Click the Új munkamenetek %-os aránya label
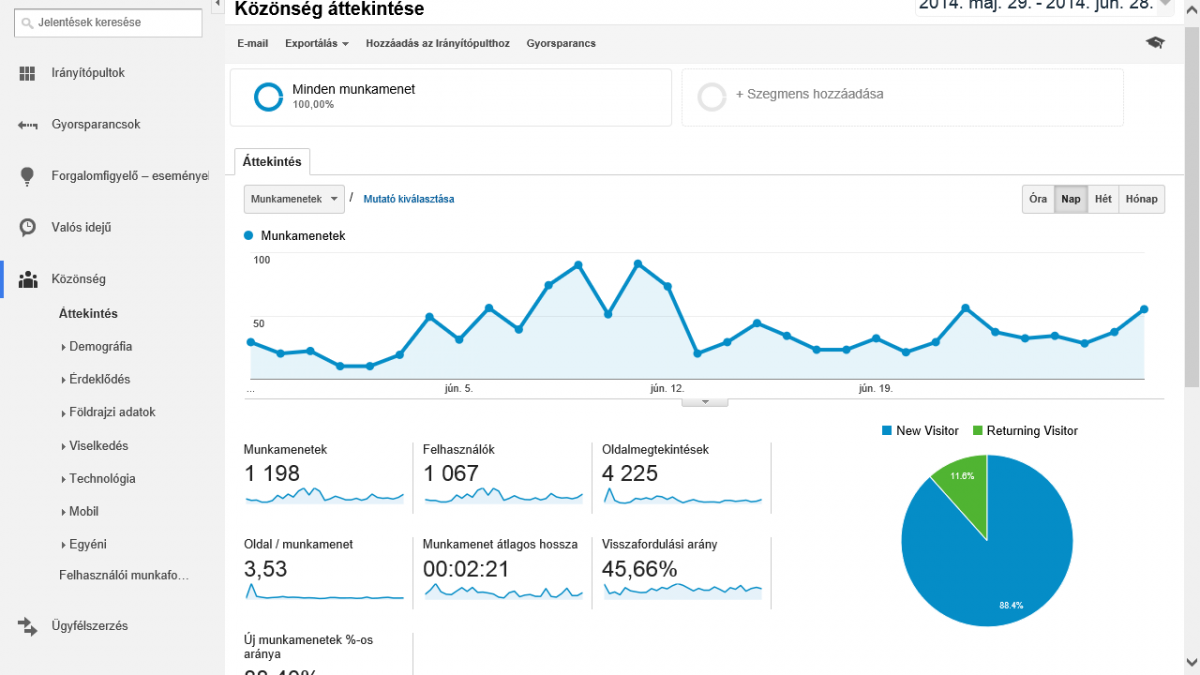The height and width of the screenshot is (675, 1200). click(x=309, y=646)
